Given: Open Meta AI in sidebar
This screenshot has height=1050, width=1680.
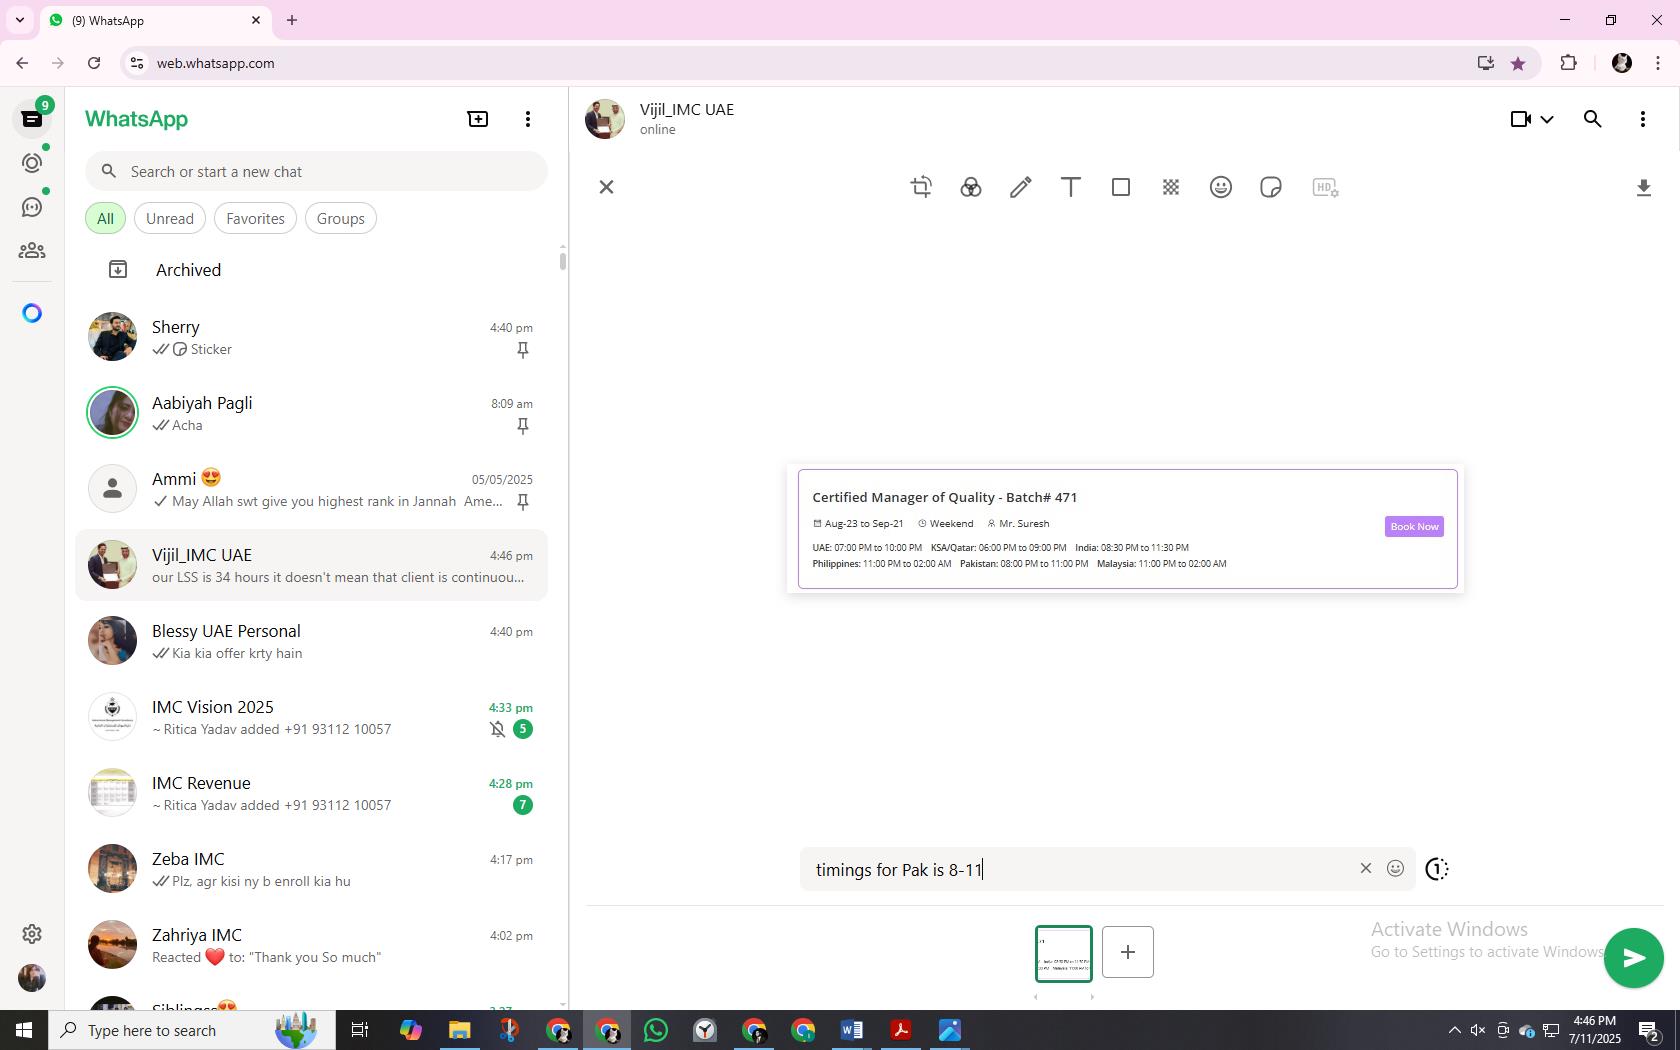Looking at the screenshot, I should point(32,313).
